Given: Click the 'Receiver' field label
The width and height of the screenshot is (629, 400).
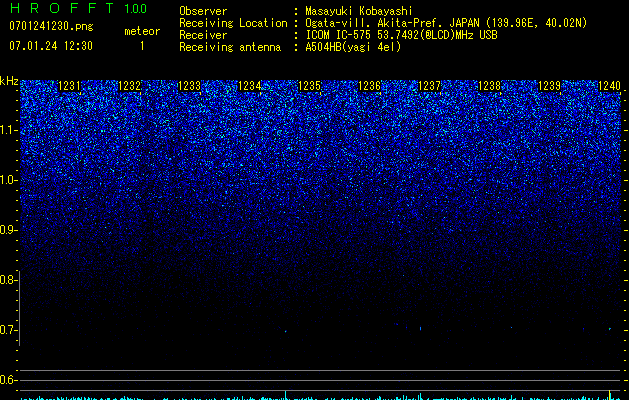Looking at the screenshot, I should click(x=203, y=35).
